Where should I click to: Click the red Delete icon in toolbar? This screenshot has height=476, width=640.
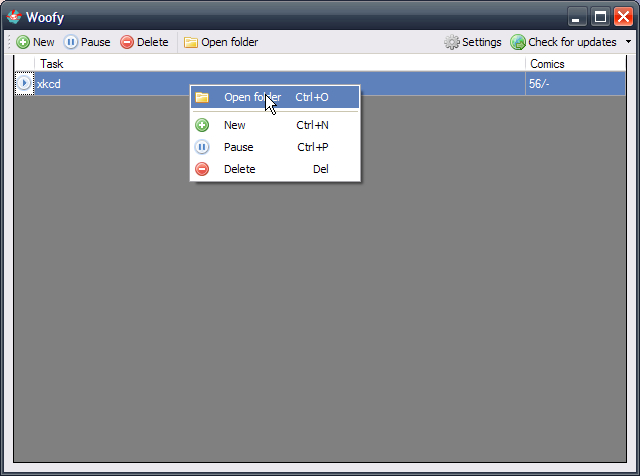coord(127,42)
